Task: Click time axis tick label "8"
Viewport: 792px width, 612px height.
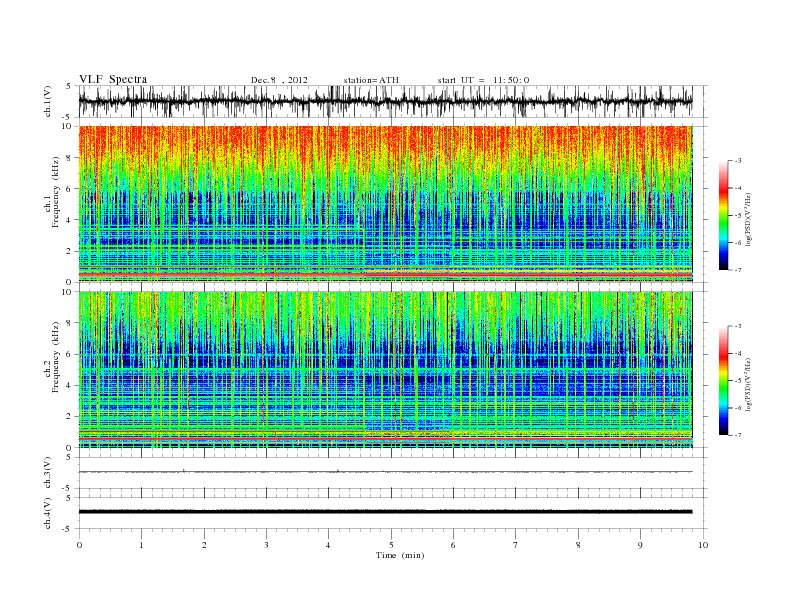Action: coord(578,545)
